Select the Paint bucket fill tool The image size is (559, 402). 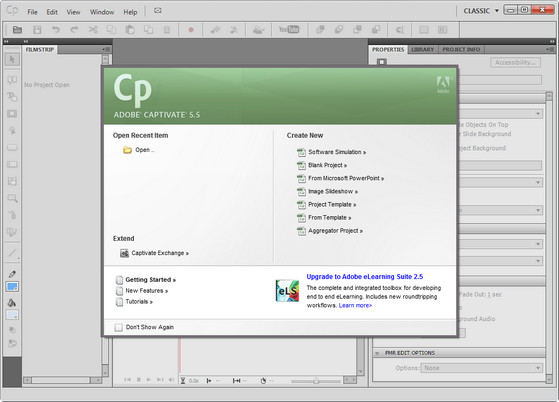coord(12,303)
